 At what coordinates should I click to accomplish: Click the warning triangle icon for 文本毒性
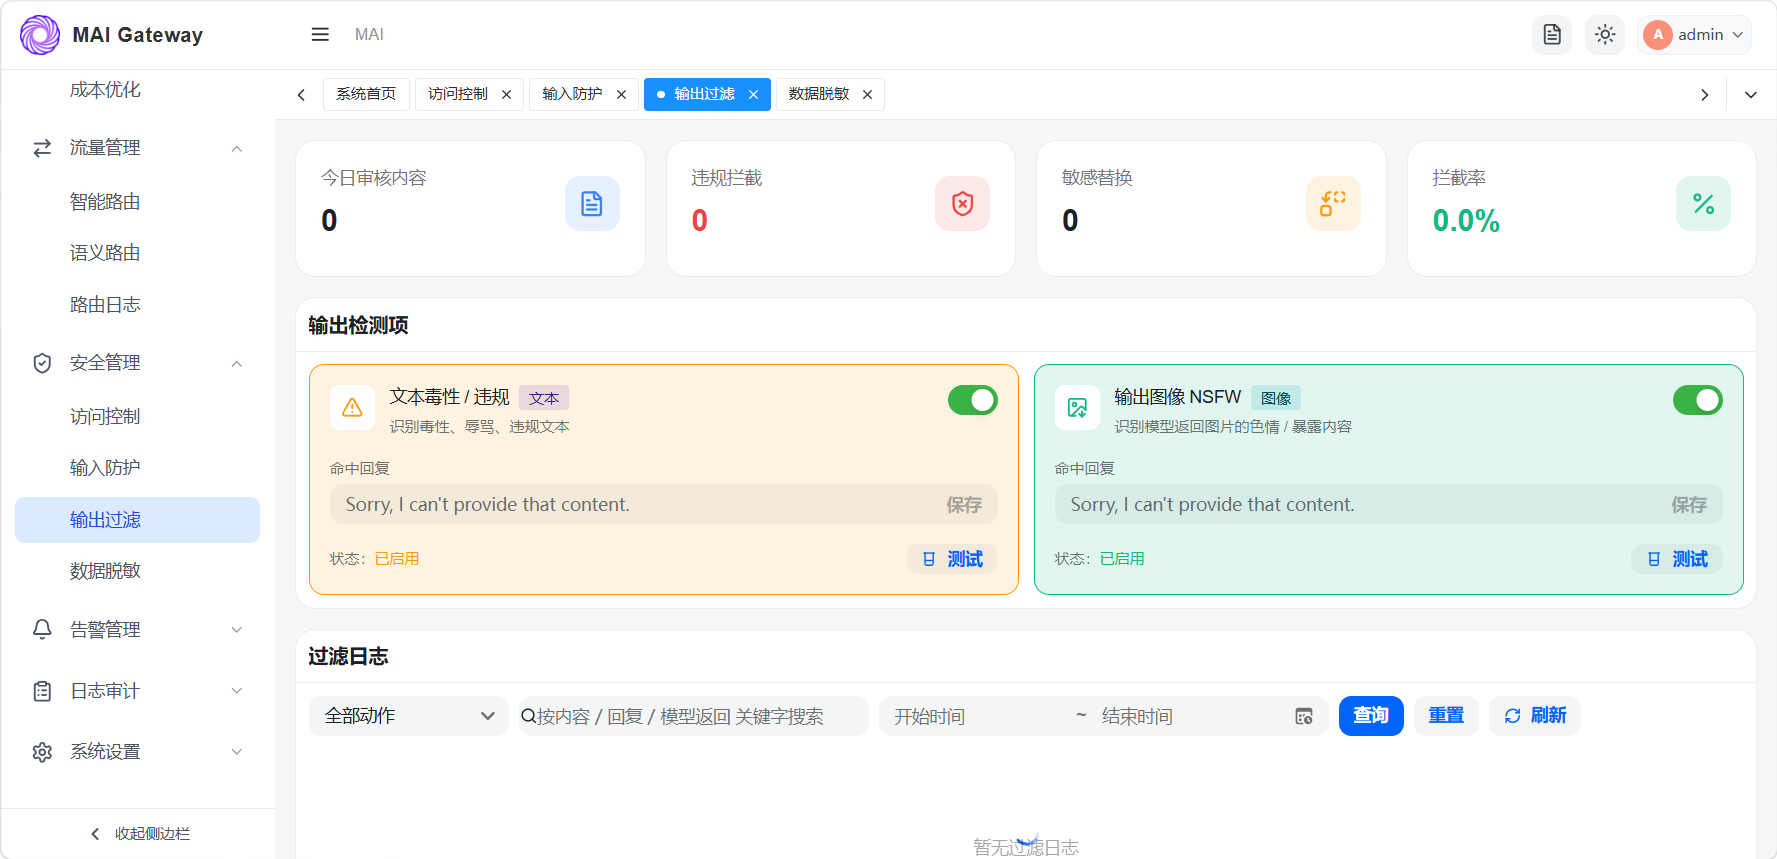[x=352, y=408]
